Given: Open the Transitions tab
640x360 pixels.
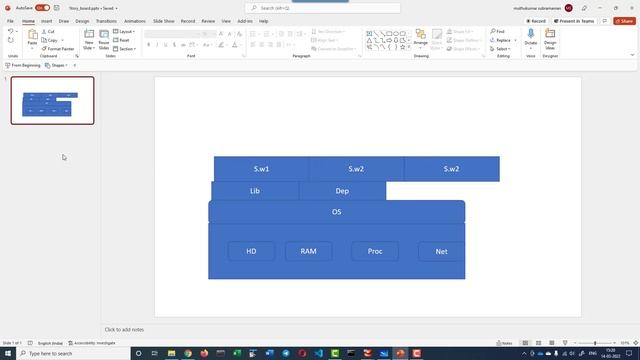Looking at the screenshot, I should click(x=106, y=21).
